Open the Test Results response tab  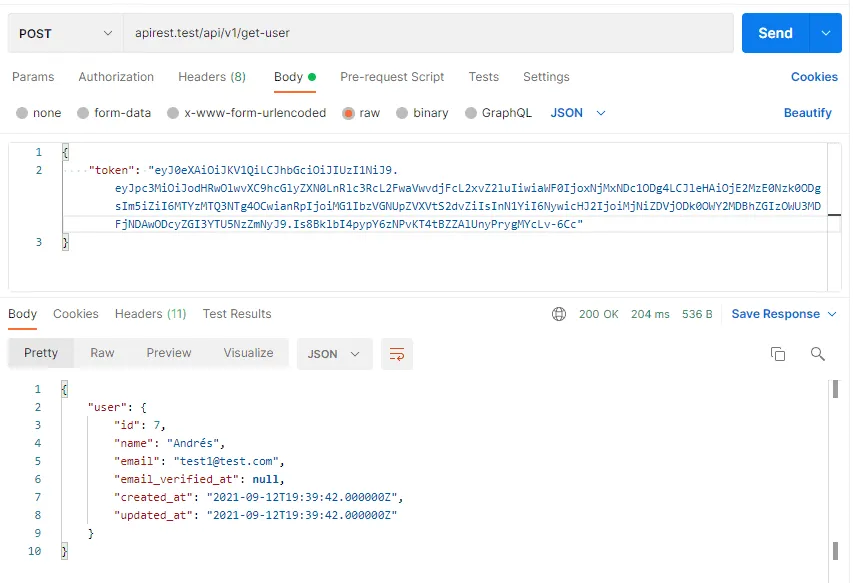click(x=237, y=313)
